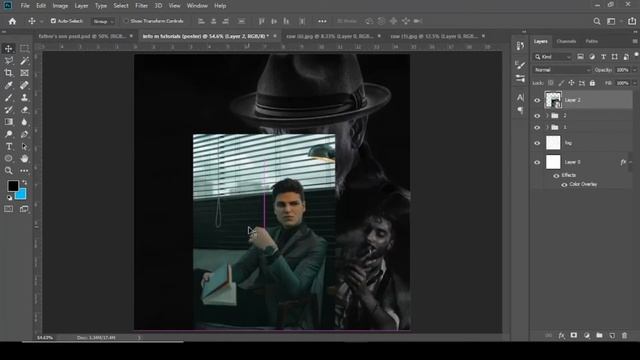Expand layer group 2

pos(547,116)
